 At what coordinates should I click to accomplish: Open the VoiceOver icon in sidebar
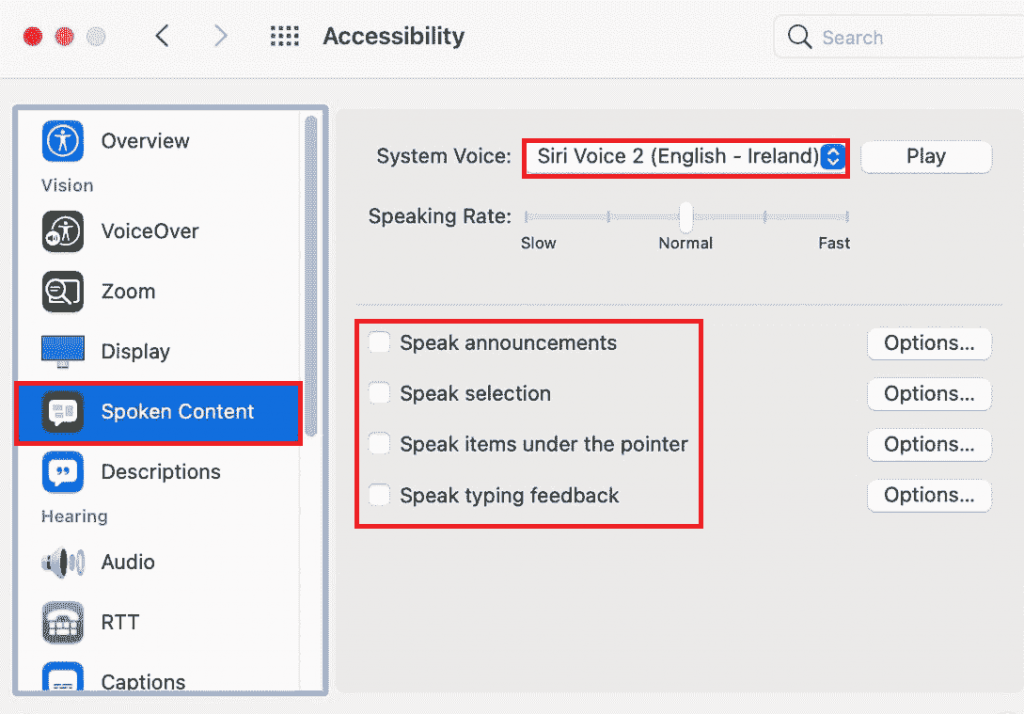click(x=62, y=231)
